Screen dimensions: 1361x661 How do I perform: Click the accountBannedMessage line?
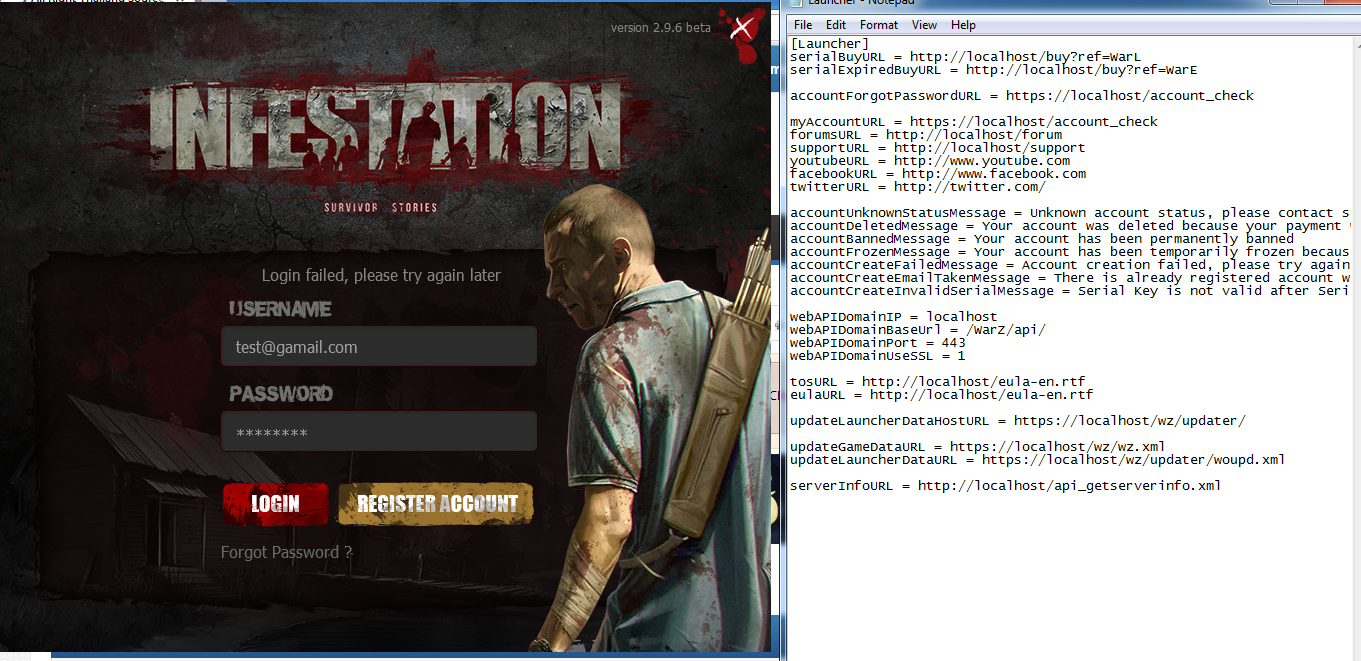1042,239
